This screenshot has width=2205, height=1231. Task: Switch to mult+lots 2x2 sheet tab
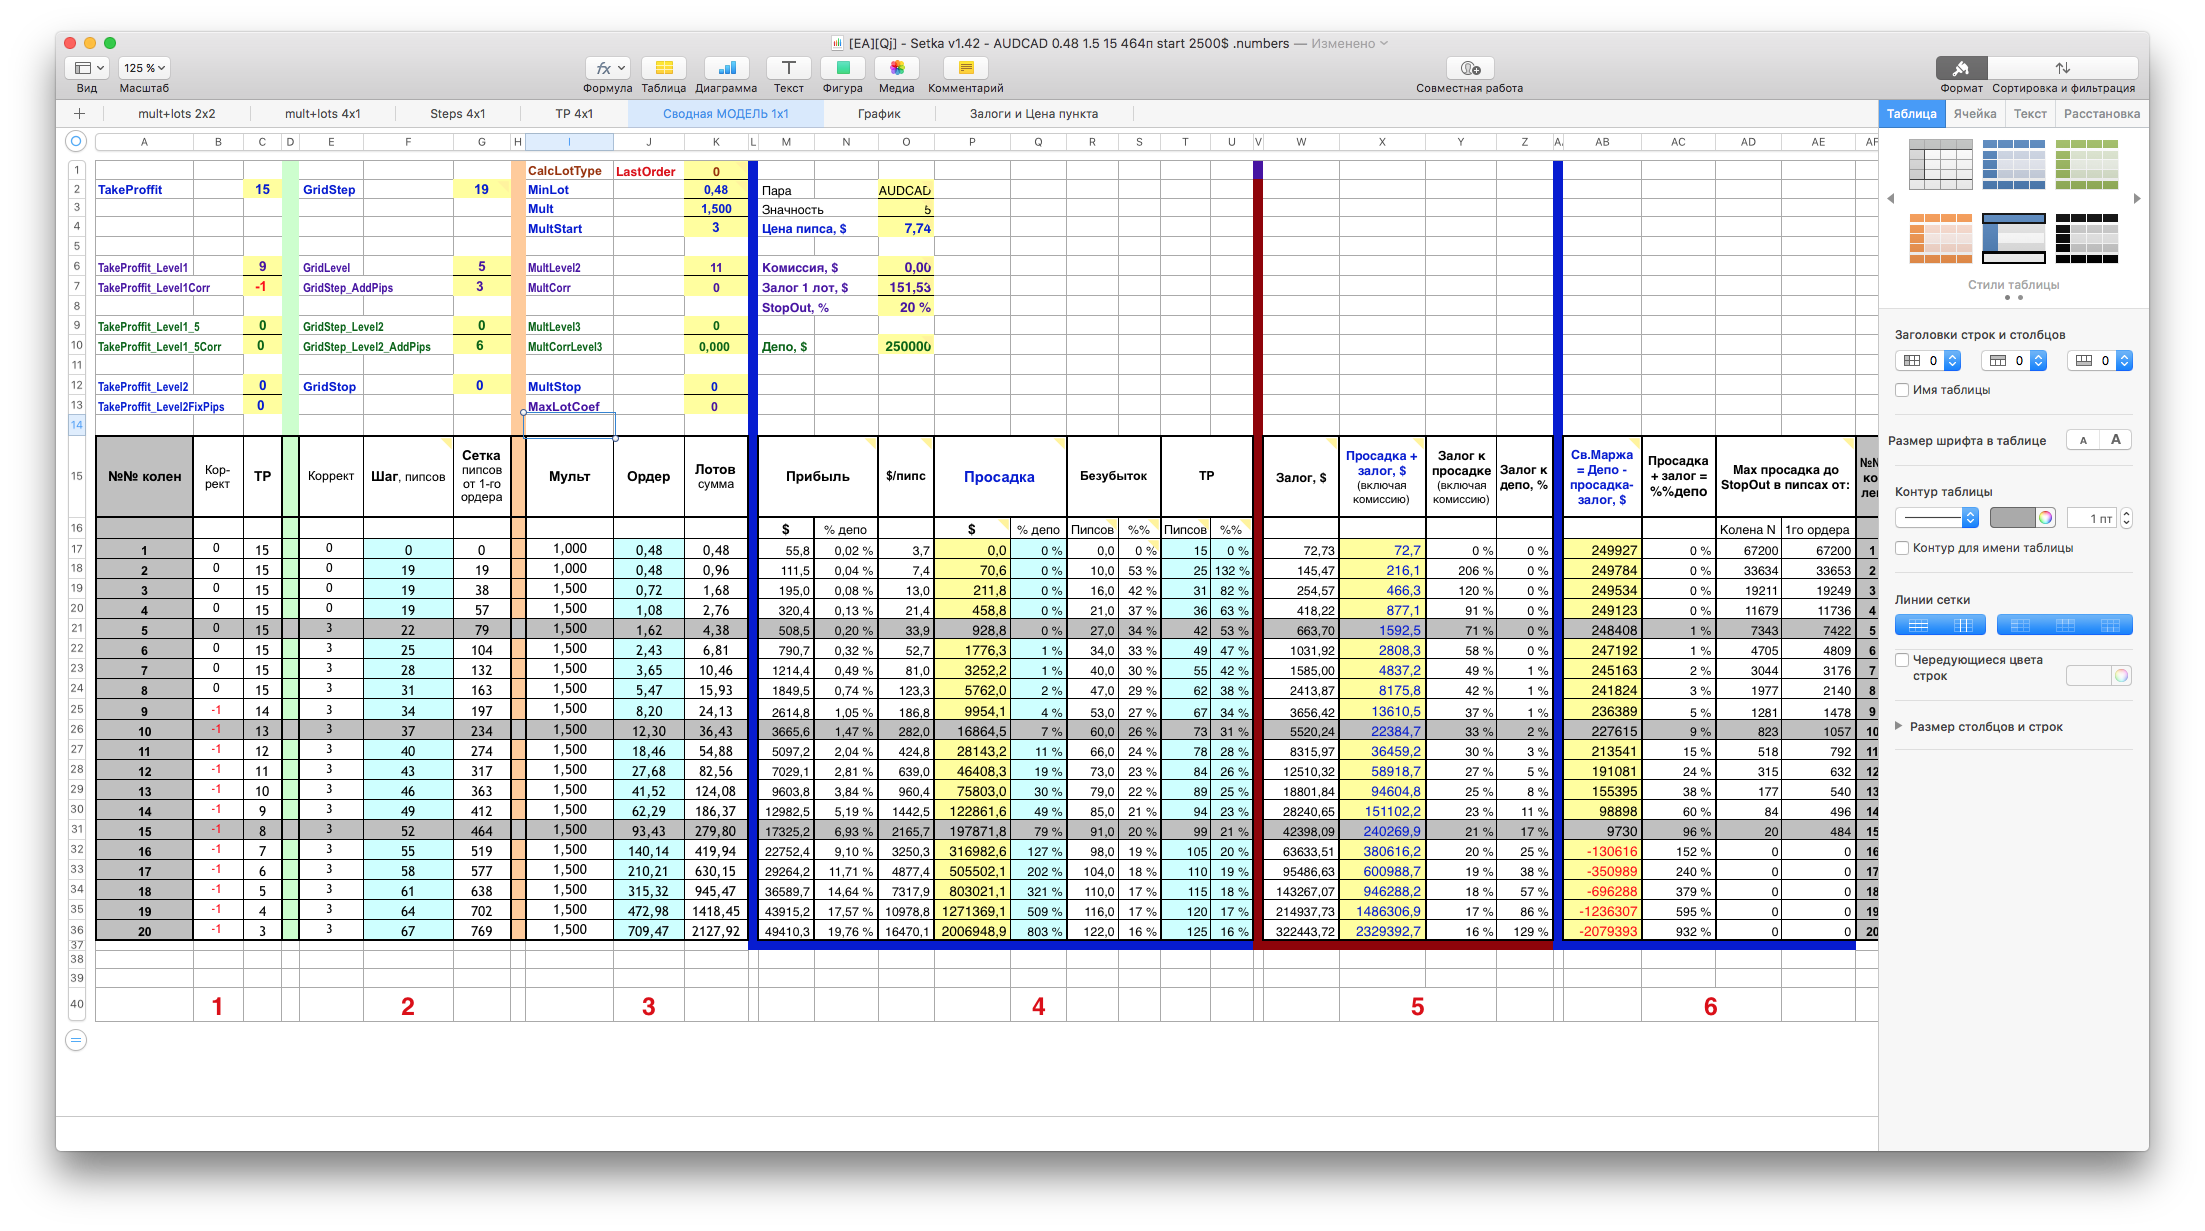(177, 114)
